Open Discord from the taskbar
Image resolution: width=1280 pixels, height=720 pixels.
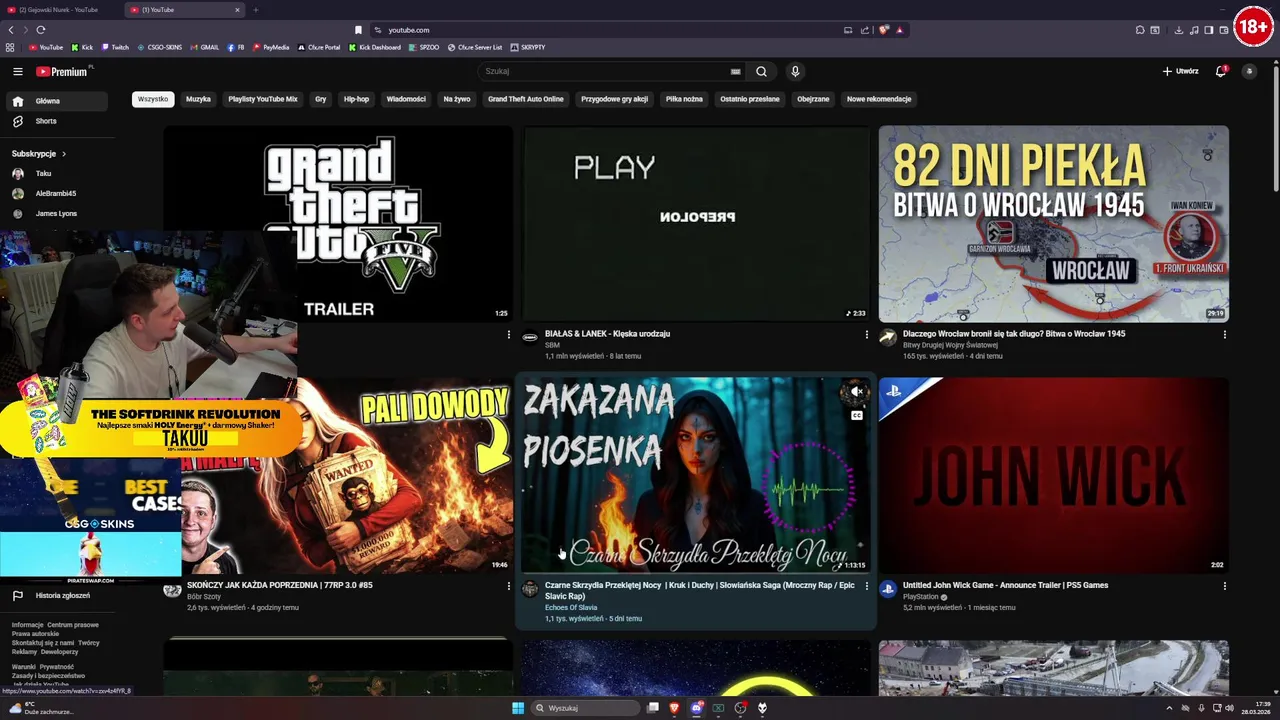pos(697,708)
